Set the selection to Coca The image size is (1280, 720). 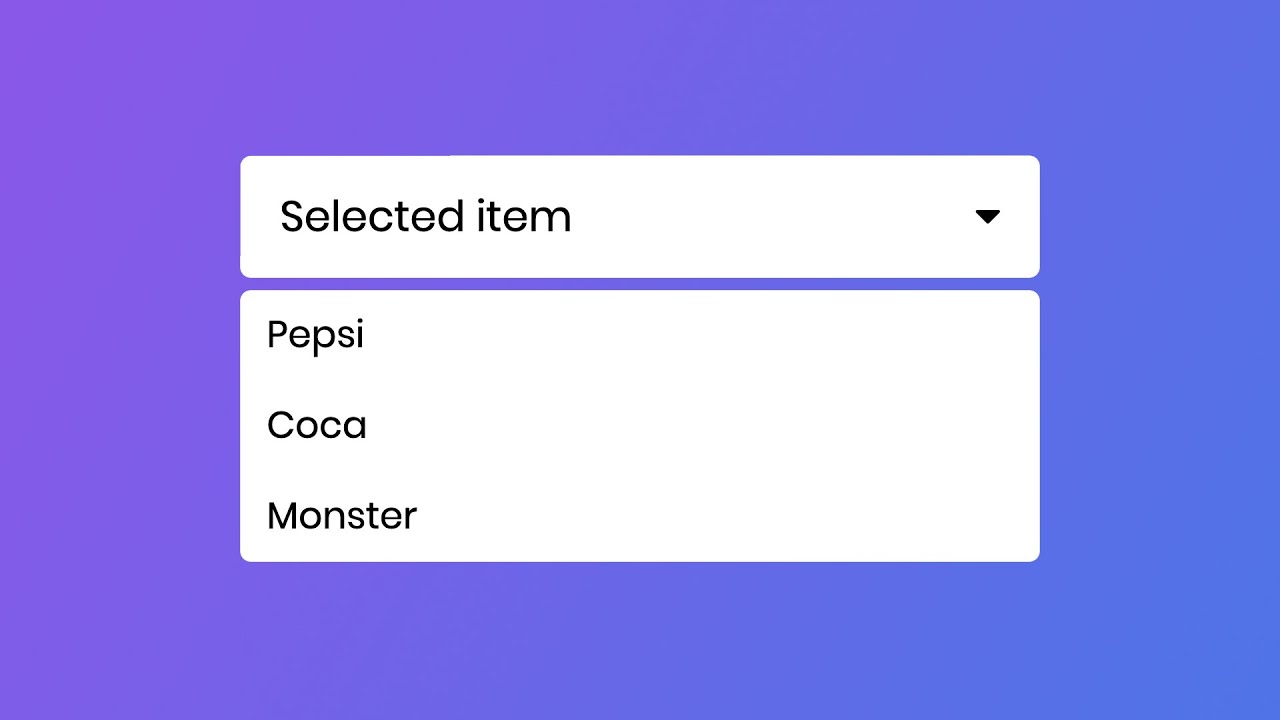317,426
